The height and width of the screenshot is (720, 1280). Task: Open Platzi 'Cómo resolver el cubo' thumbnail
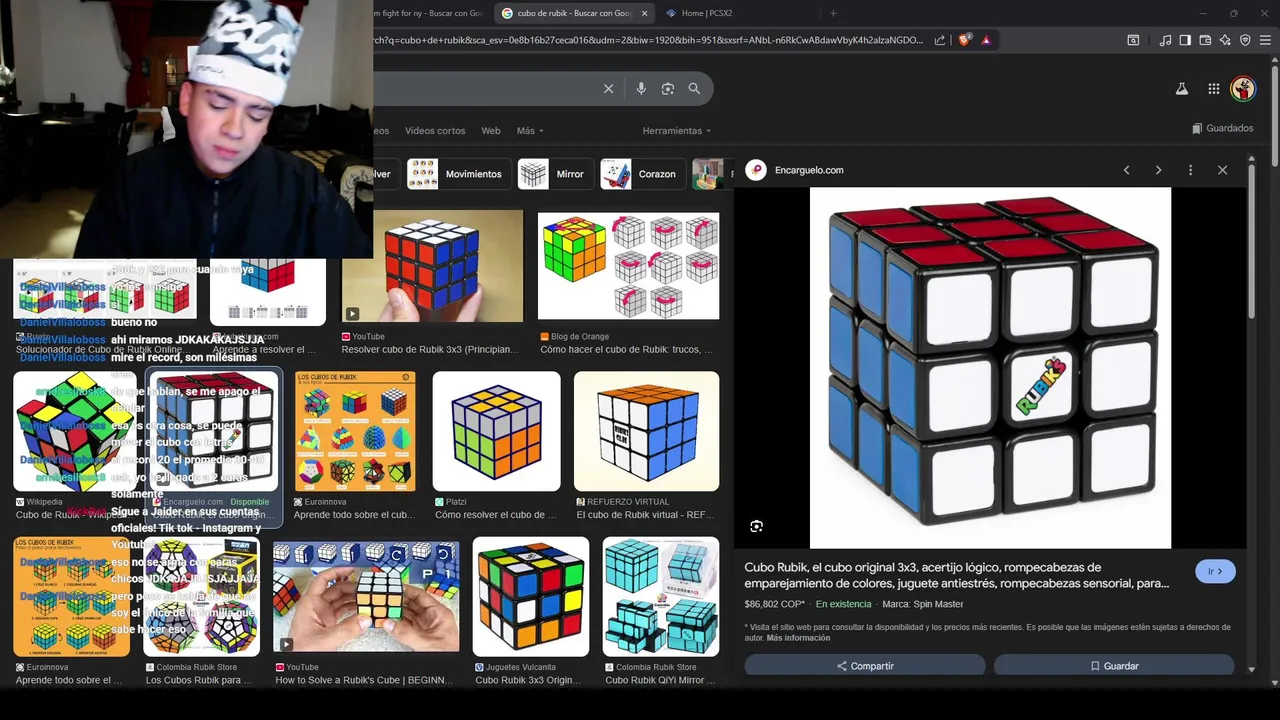(x=496, y=431)
